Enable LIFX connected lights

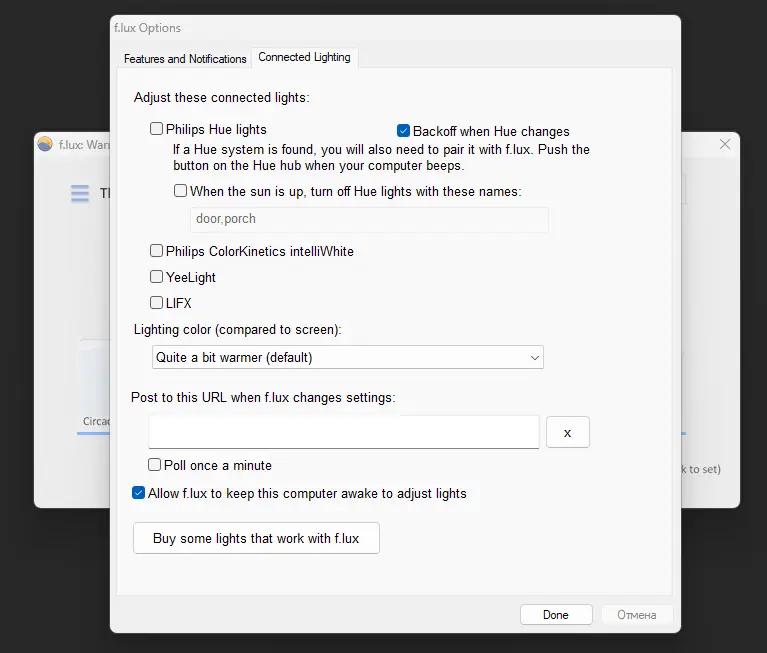pos(157,303)
